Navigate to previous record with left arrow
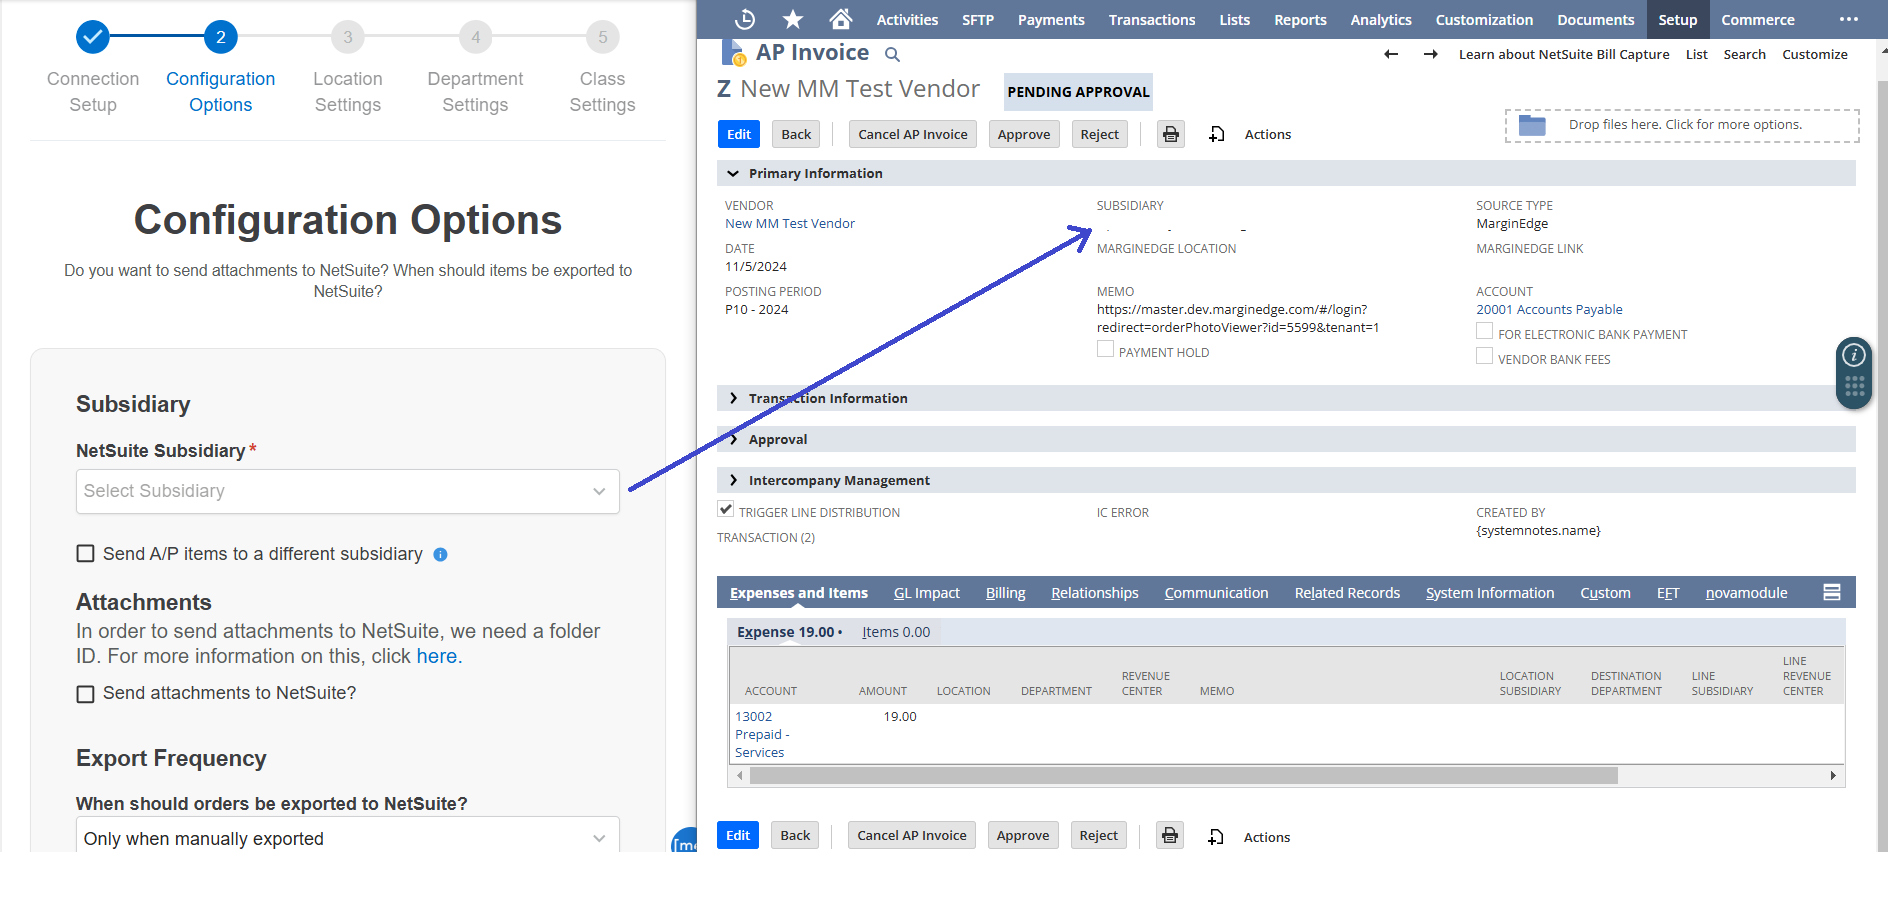This screenshot has width=1888, height=912. point(1391,54)
